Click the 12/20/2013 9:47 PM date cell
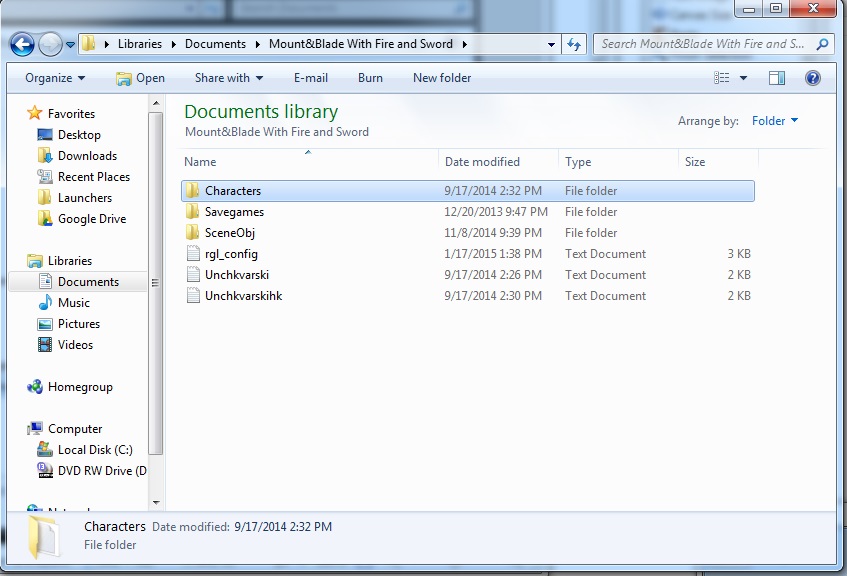The image size is (847, 576). click(x=496, y=211)
